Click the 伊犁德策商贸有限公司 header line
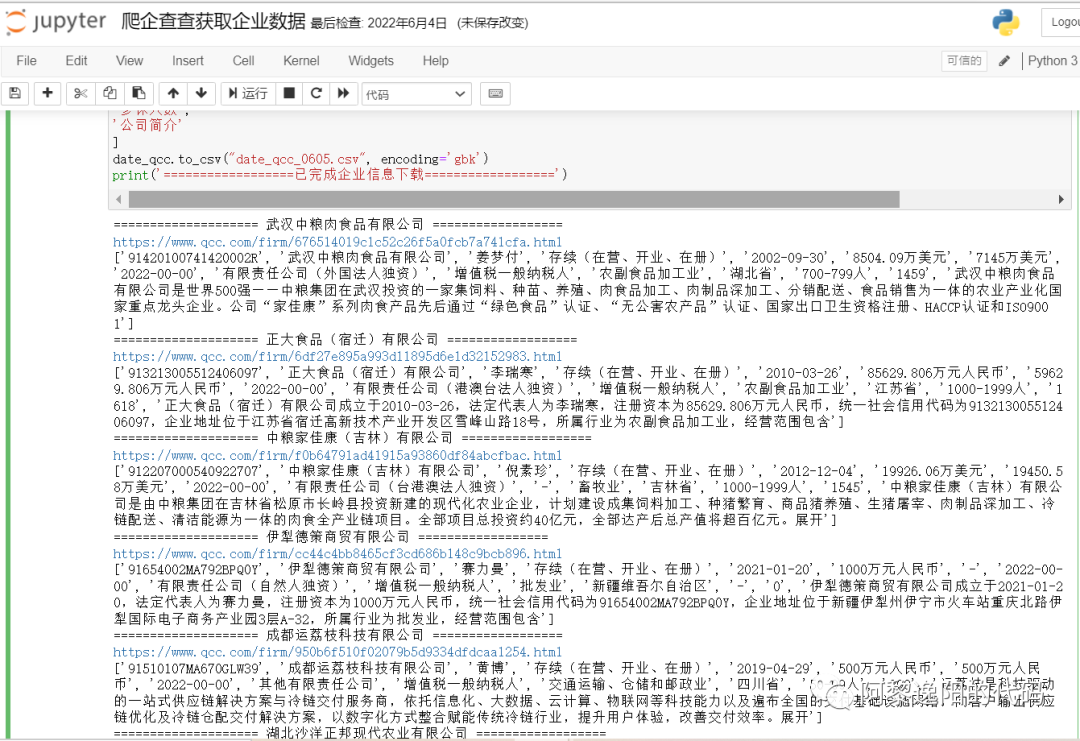 (331, 536)
